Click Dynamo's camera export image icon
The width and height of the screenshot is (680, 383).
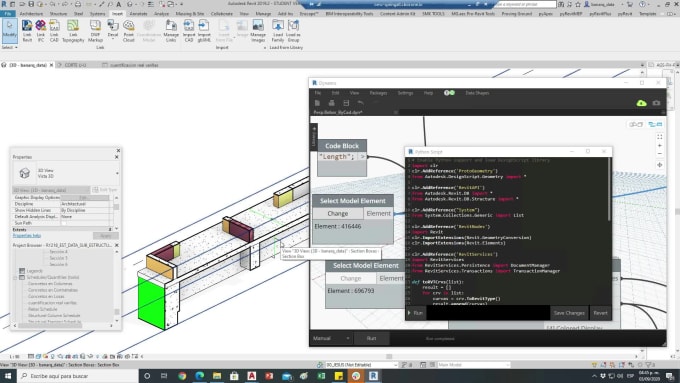656,103
